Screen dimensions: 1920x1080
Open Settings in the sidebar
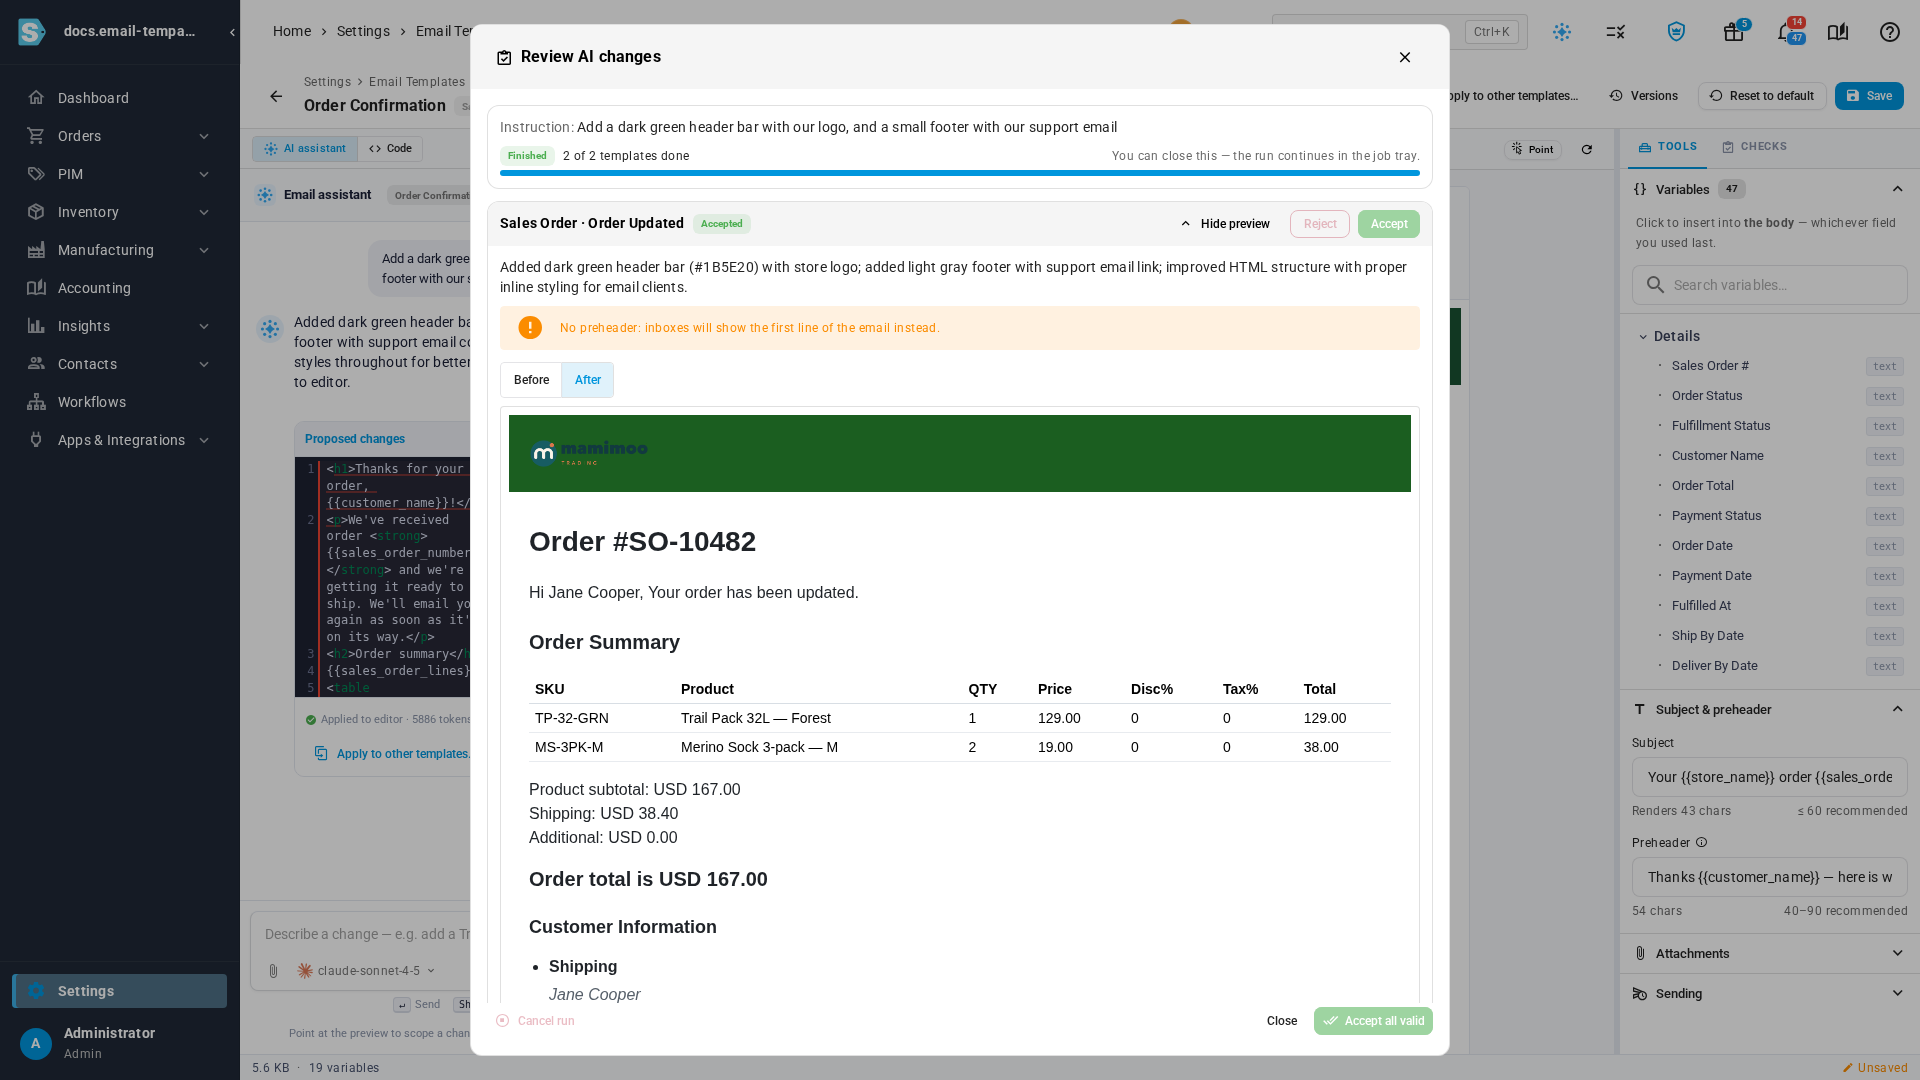(x=119, y=991)
